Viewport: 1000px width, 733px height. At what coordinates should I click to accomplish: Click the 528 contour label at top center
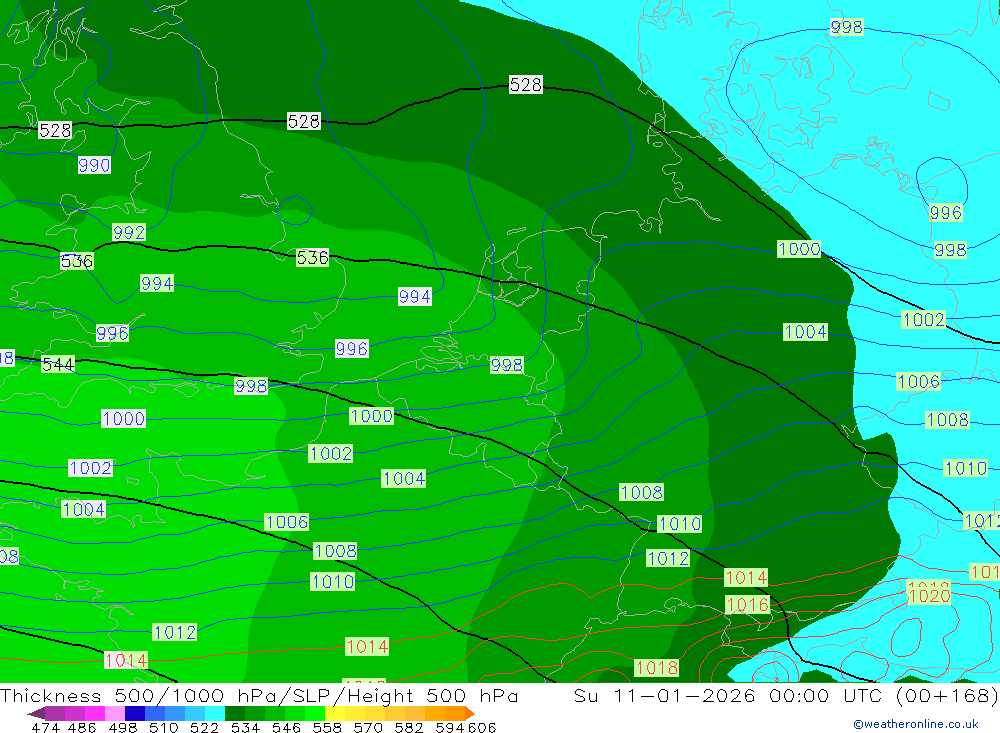525,85
